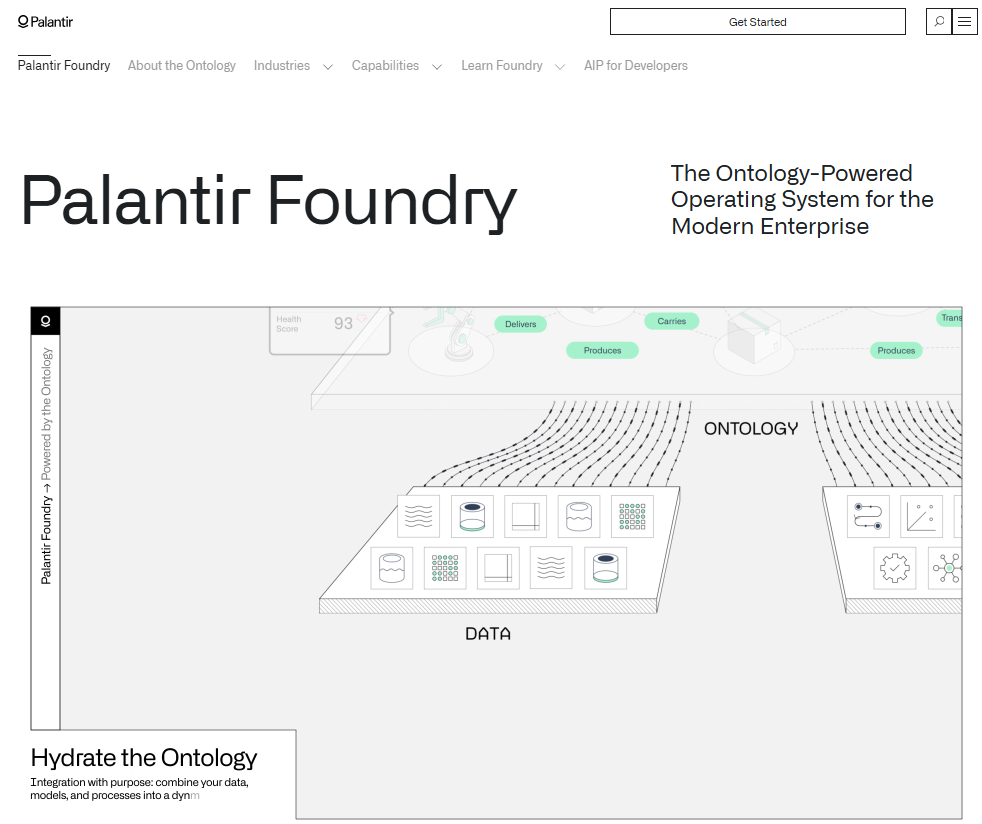
Task: Click the Hydrate the Ontology heading
Action: click(x=143, y=757)
